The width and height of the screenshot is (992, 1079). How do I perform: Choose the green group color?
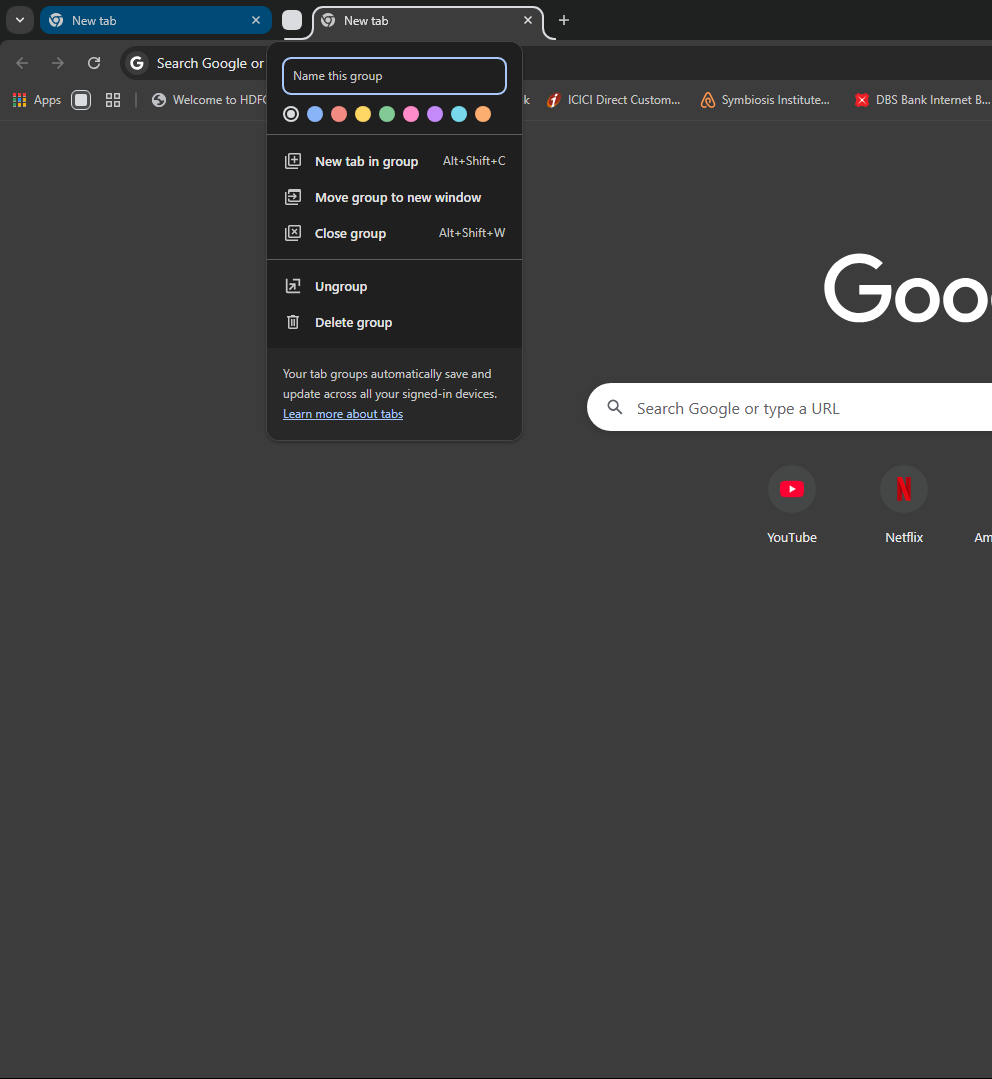point(387,114)
